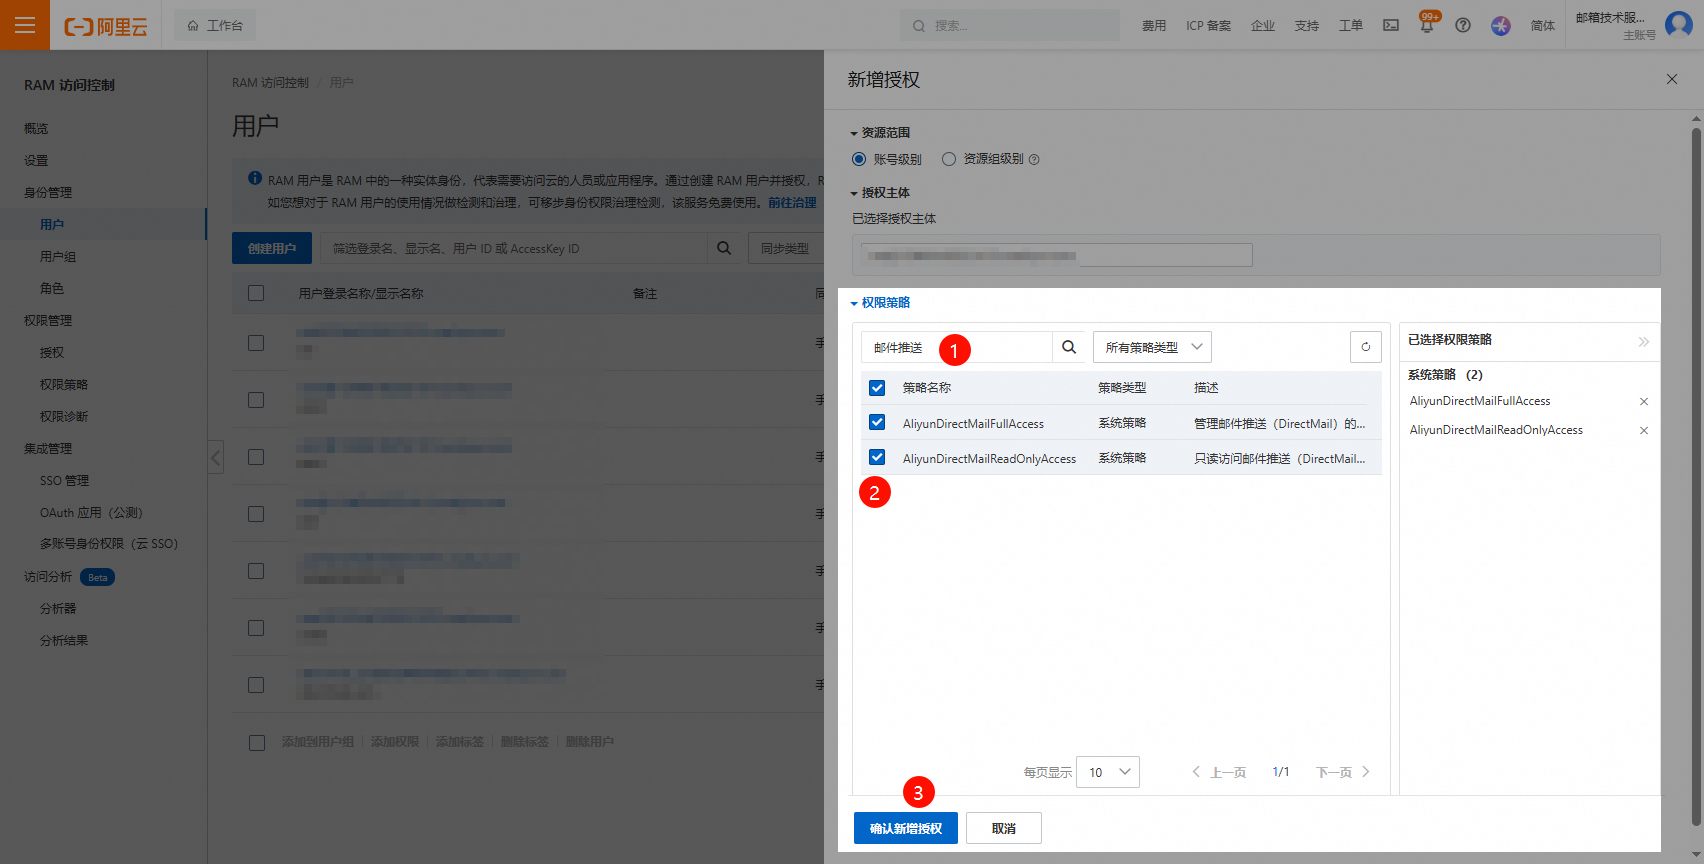This screenshot has width=1704, height=864.
Task: Click 确认新增授权 button
Action: pos(906,828)
